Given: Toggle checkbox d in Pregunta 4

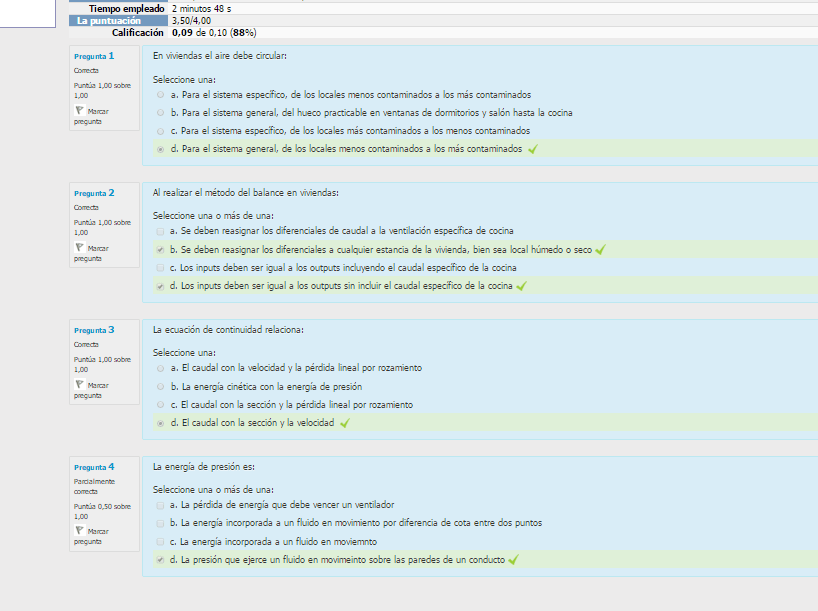Looking at the screenshot, I should coord(161,560).
